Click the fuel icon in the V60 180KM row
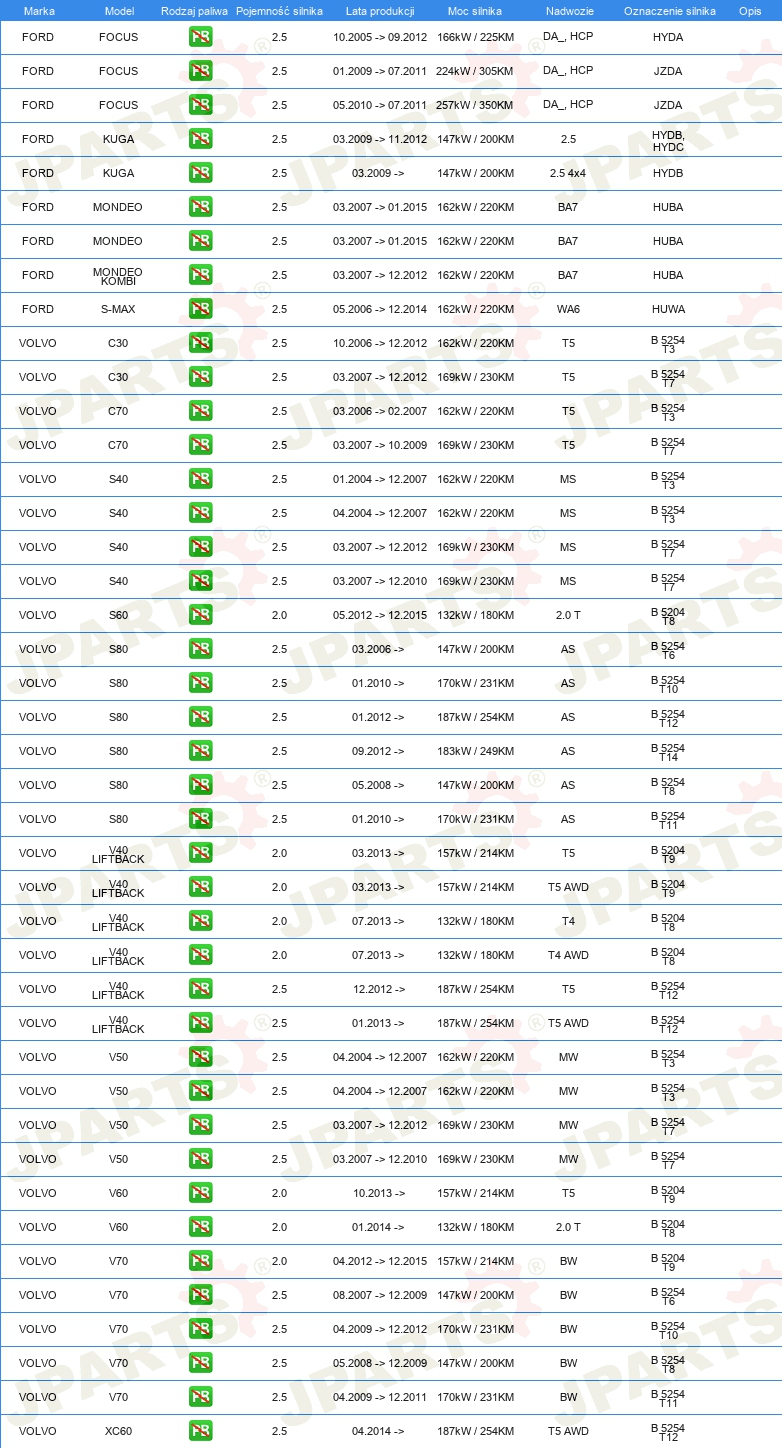 click(200, 1227)
